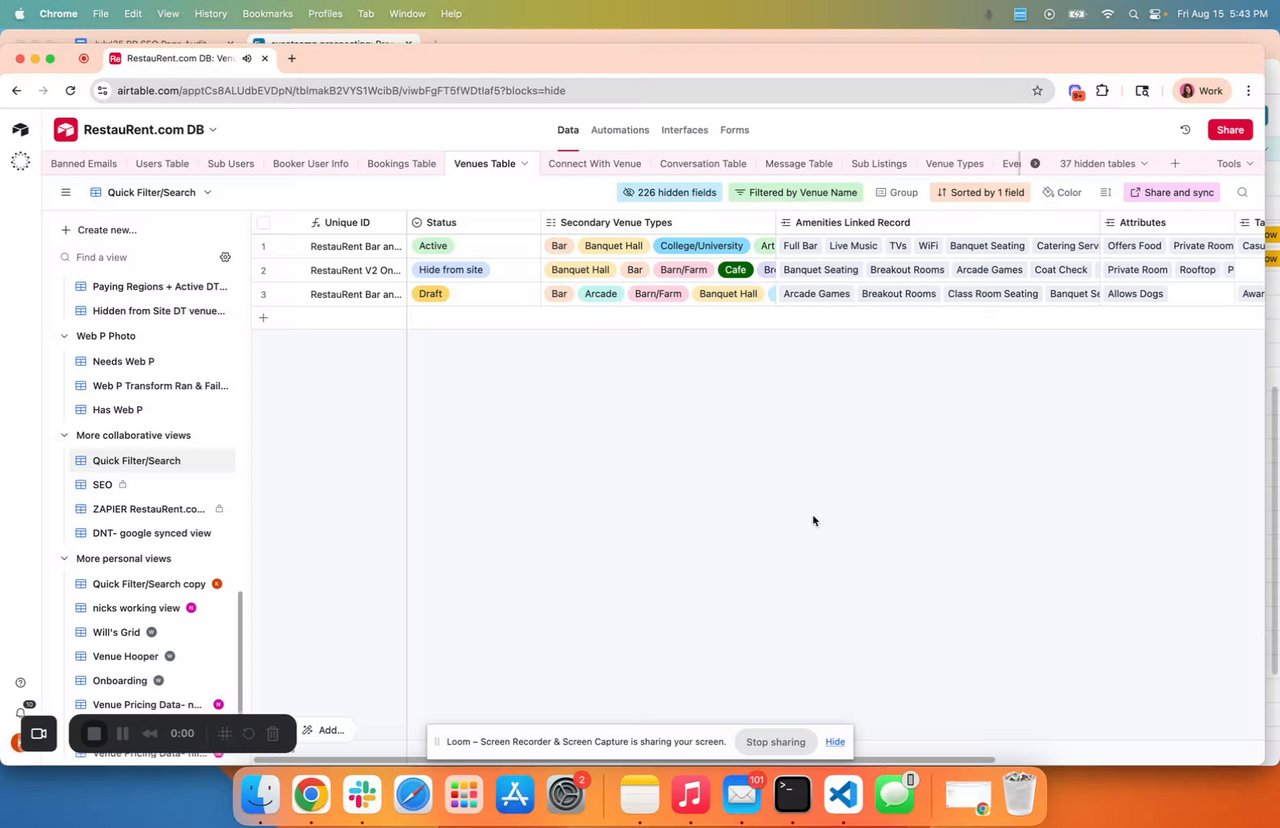1280x828 pixels.
Task: Click the Chrome address bar
Action: (x=570, y=90)
